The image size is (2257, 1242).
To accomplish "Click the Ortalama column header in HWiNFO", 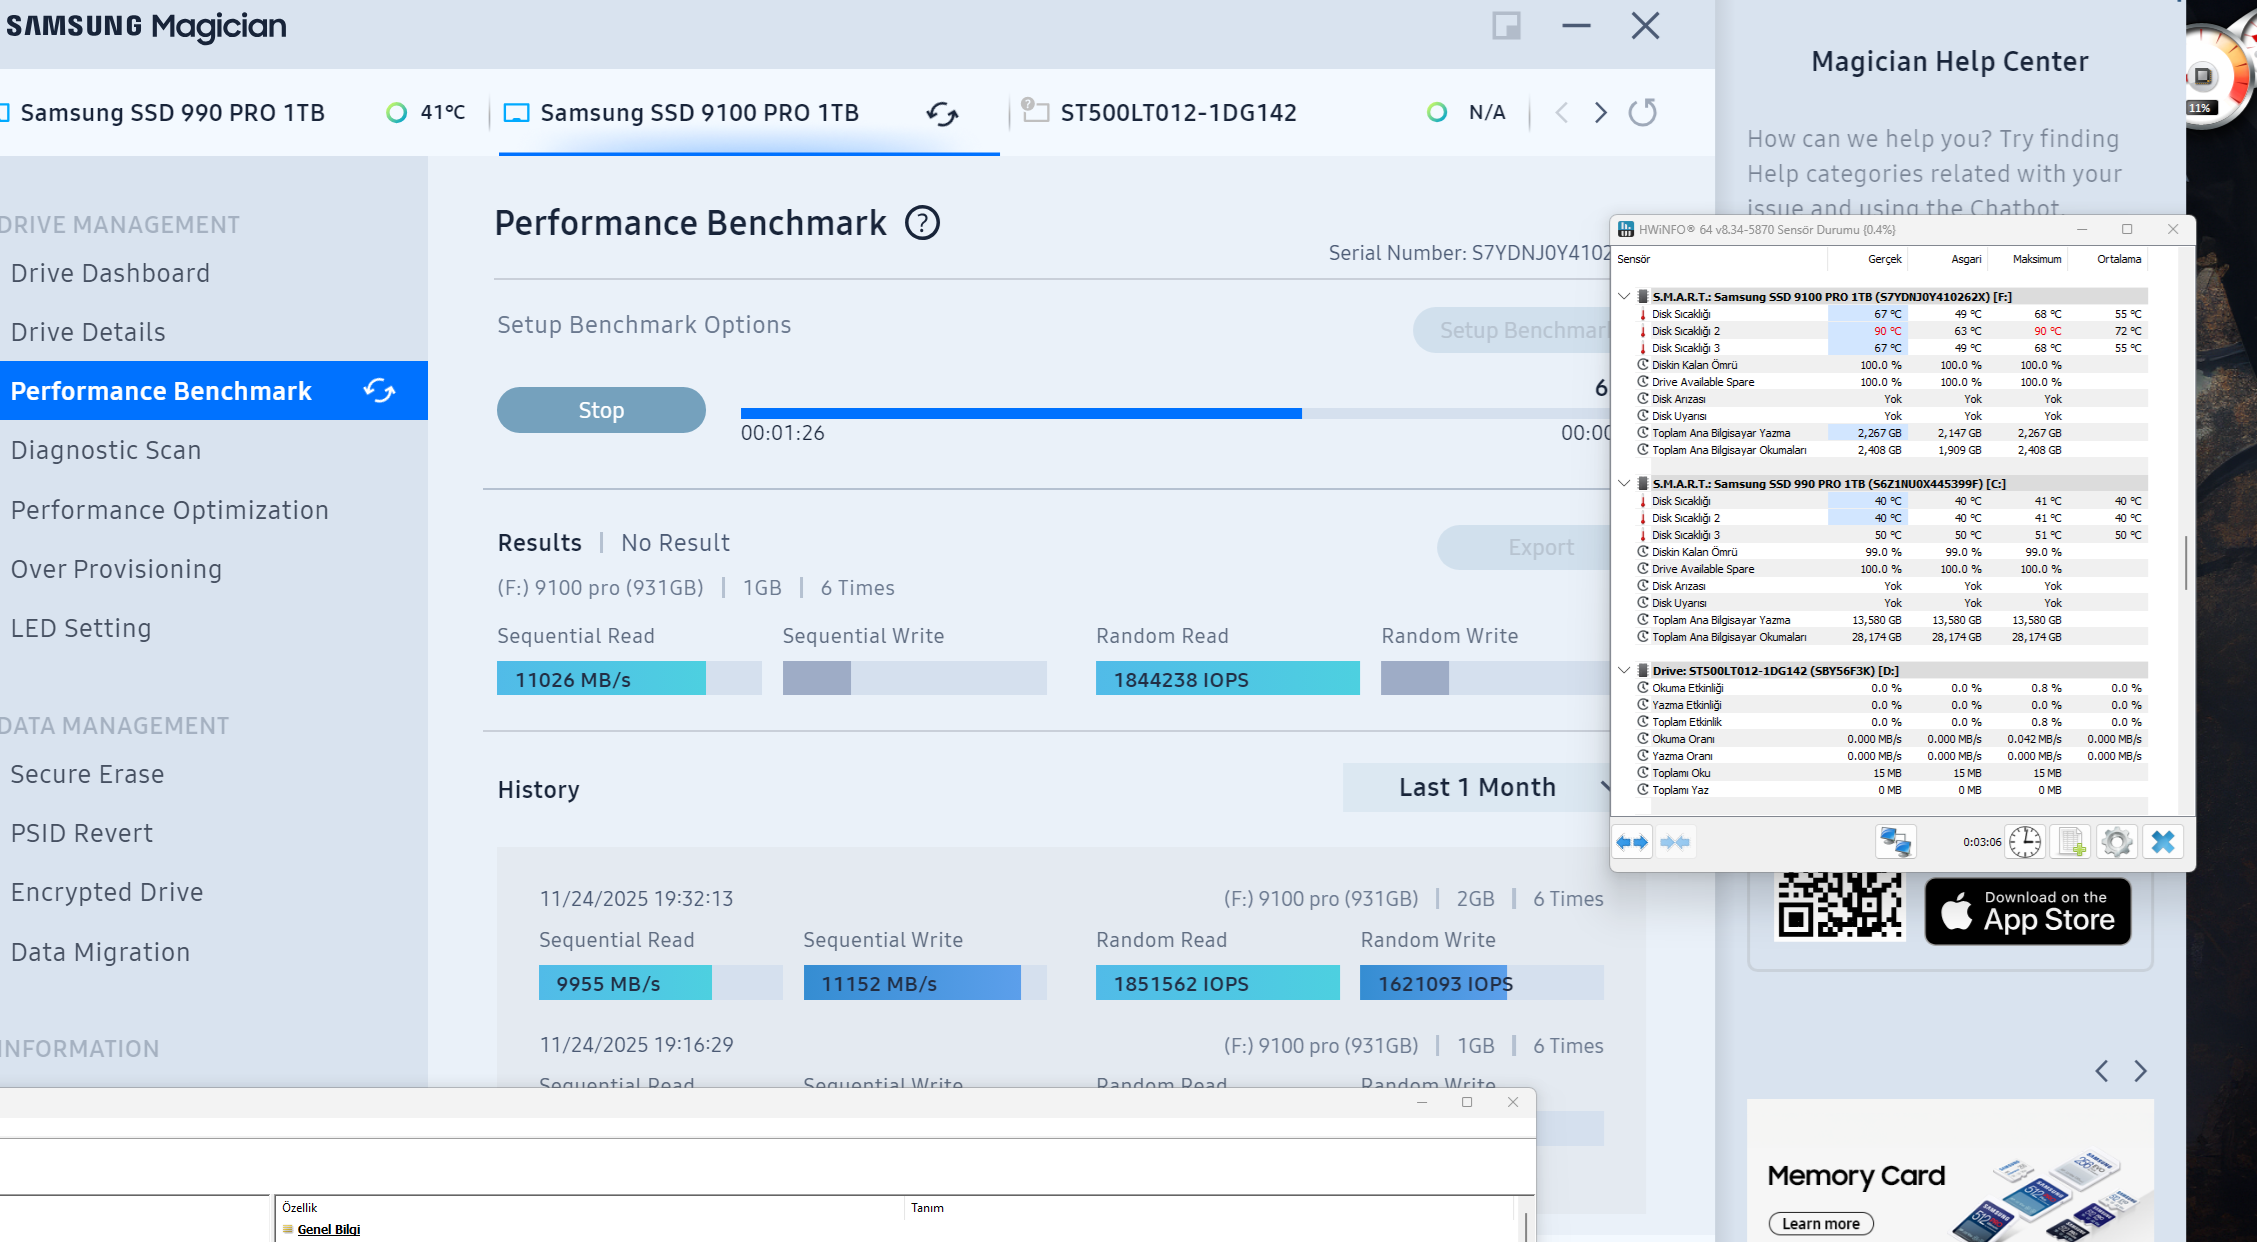I will pyautogui.click(x=2108, y=259).
